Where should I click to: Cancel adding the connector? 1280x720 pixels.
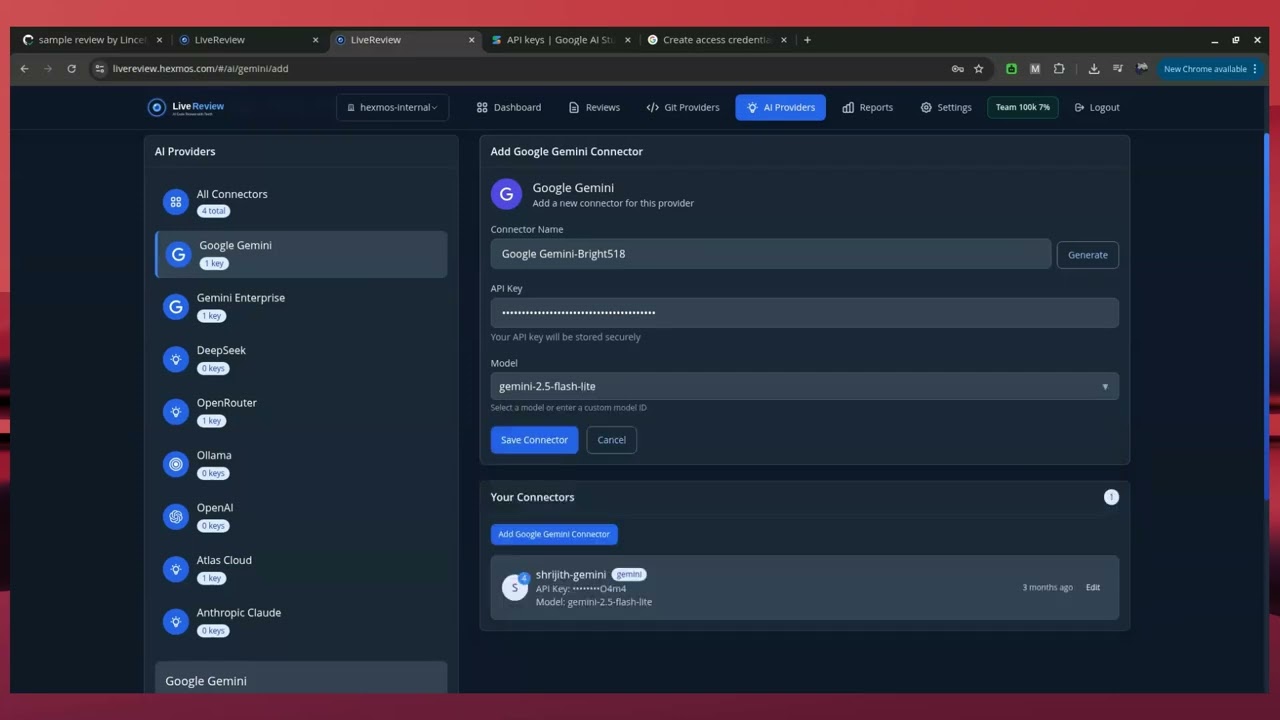(x=611, y=440)
